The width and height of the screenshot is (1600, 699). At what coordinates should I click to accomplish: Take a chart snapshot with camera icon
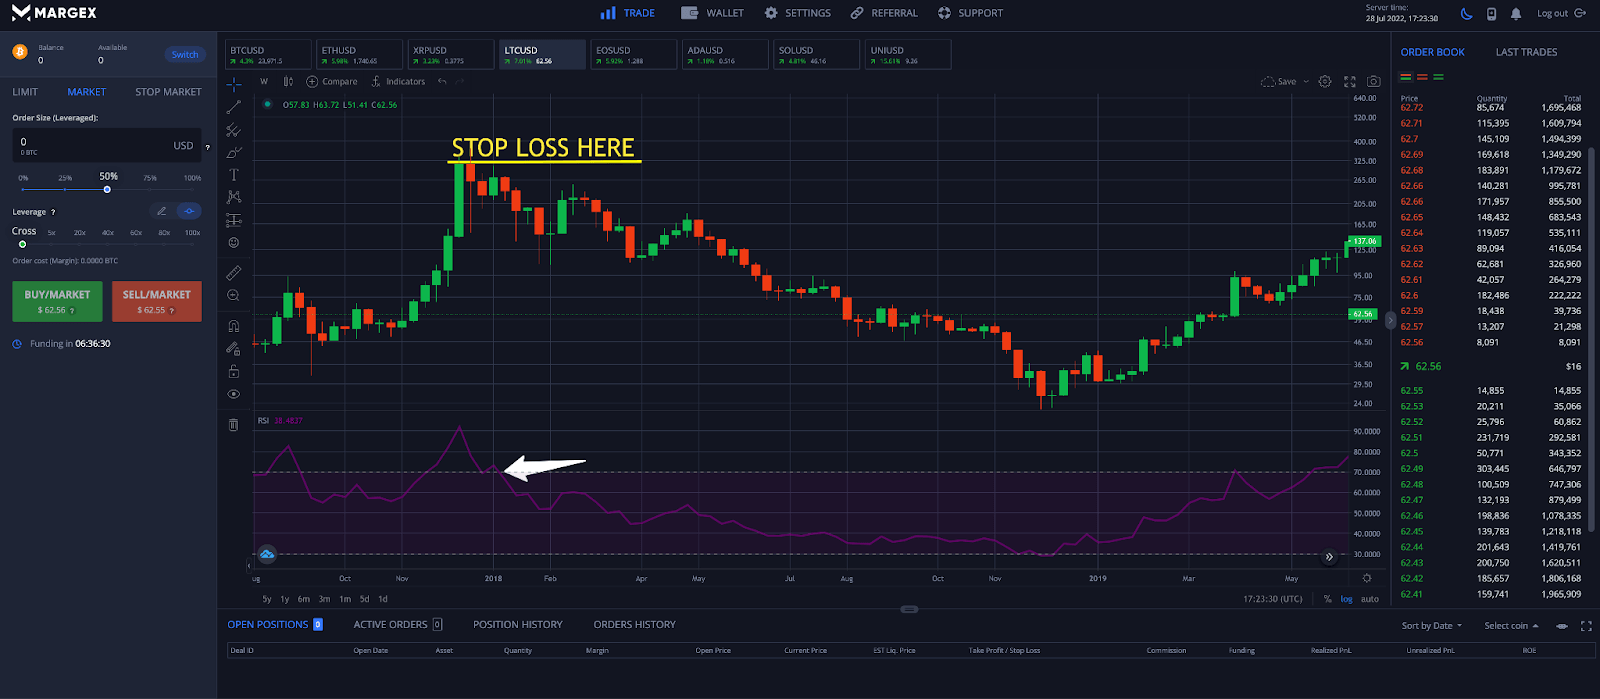(x=1374, y=82)
